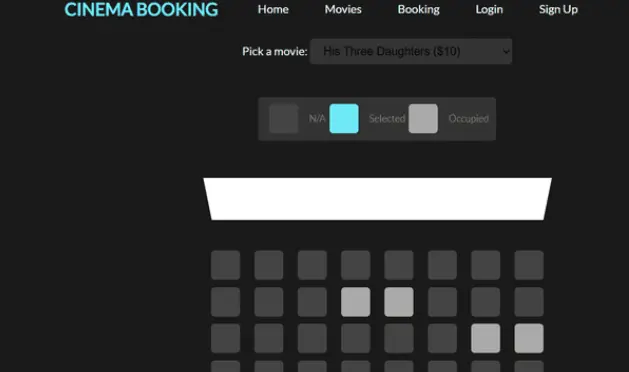This screenshot has width=629, height=372.
Task: Select fourth seat in the third row
Action: (x=355, y=338)
